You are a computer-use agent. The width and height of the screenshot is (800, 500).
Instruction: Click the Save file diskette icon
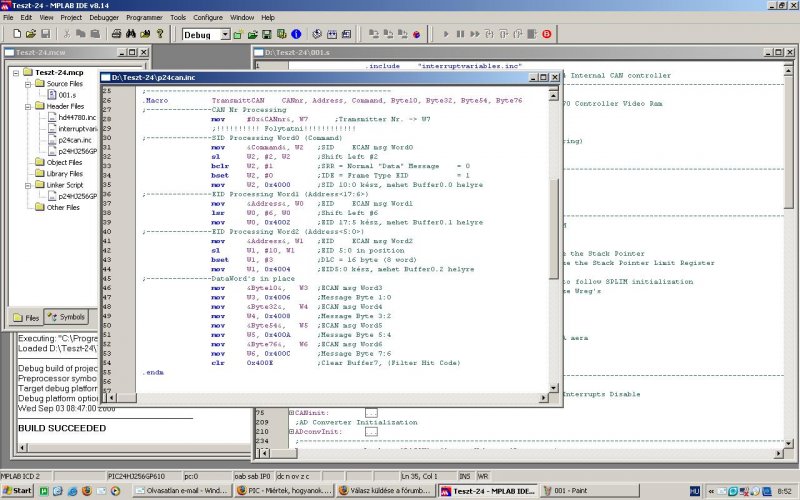(45, 34)
